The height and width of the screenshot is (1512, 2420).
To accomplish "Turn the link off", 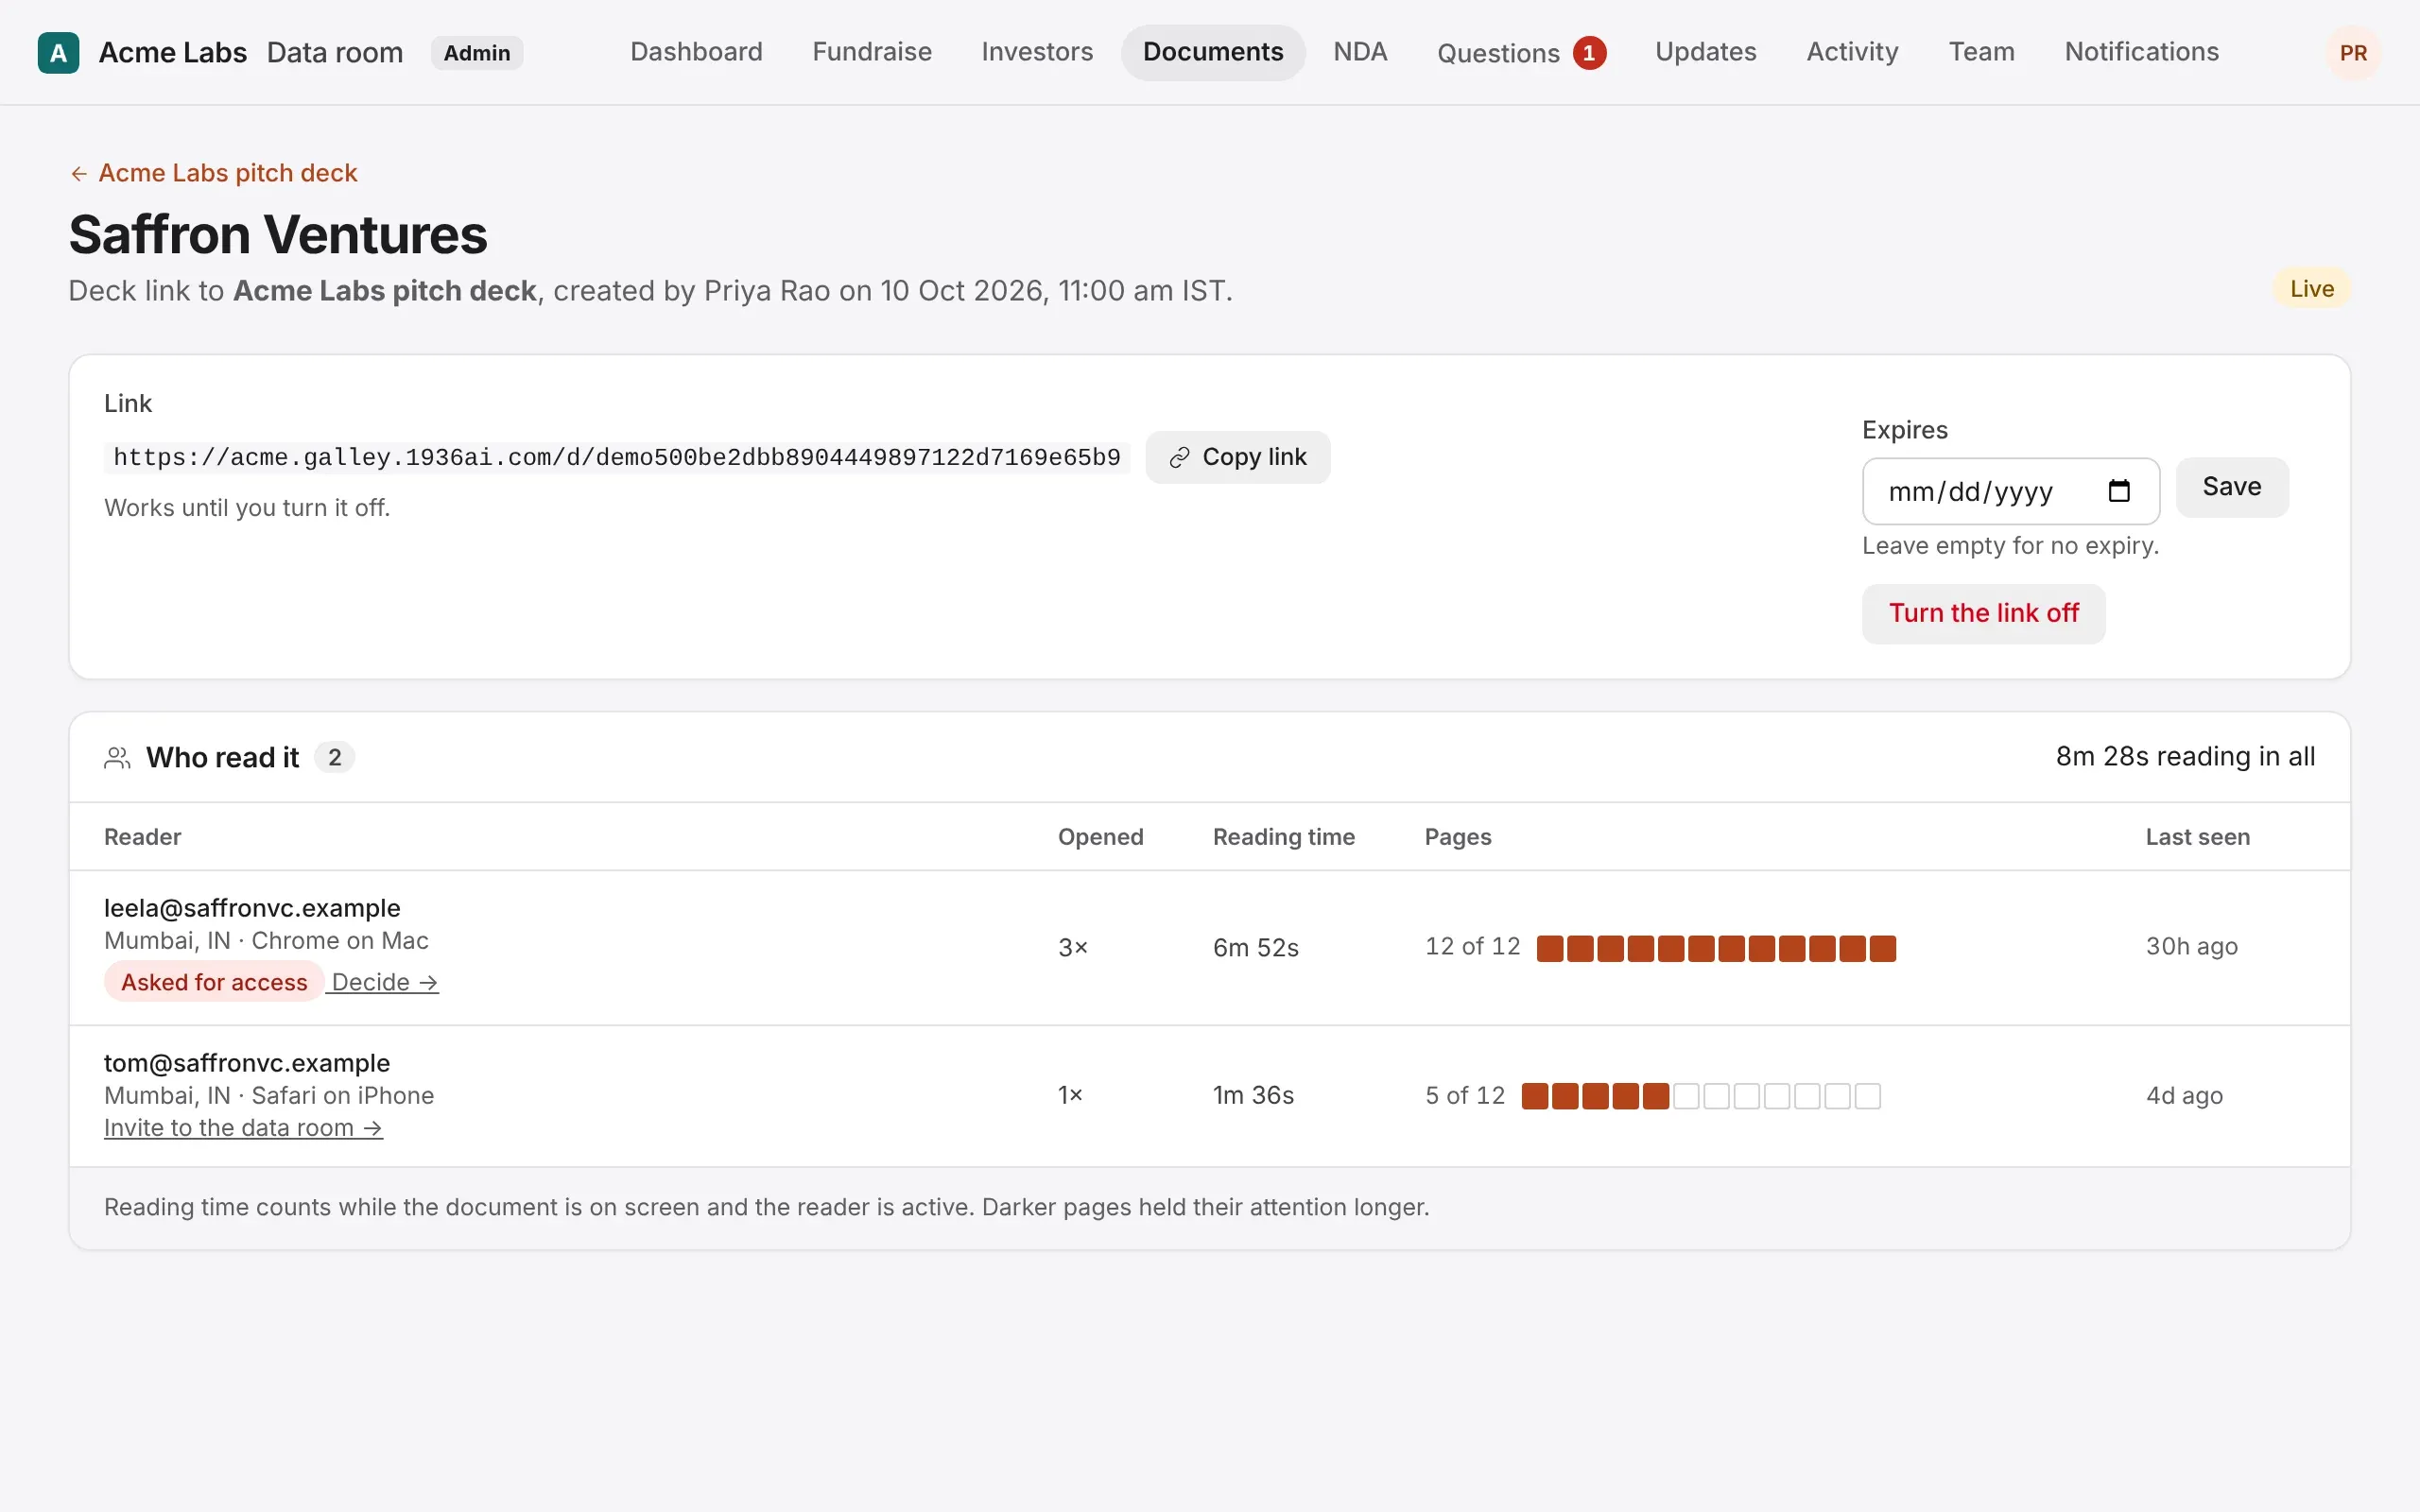I will 1983,613.
